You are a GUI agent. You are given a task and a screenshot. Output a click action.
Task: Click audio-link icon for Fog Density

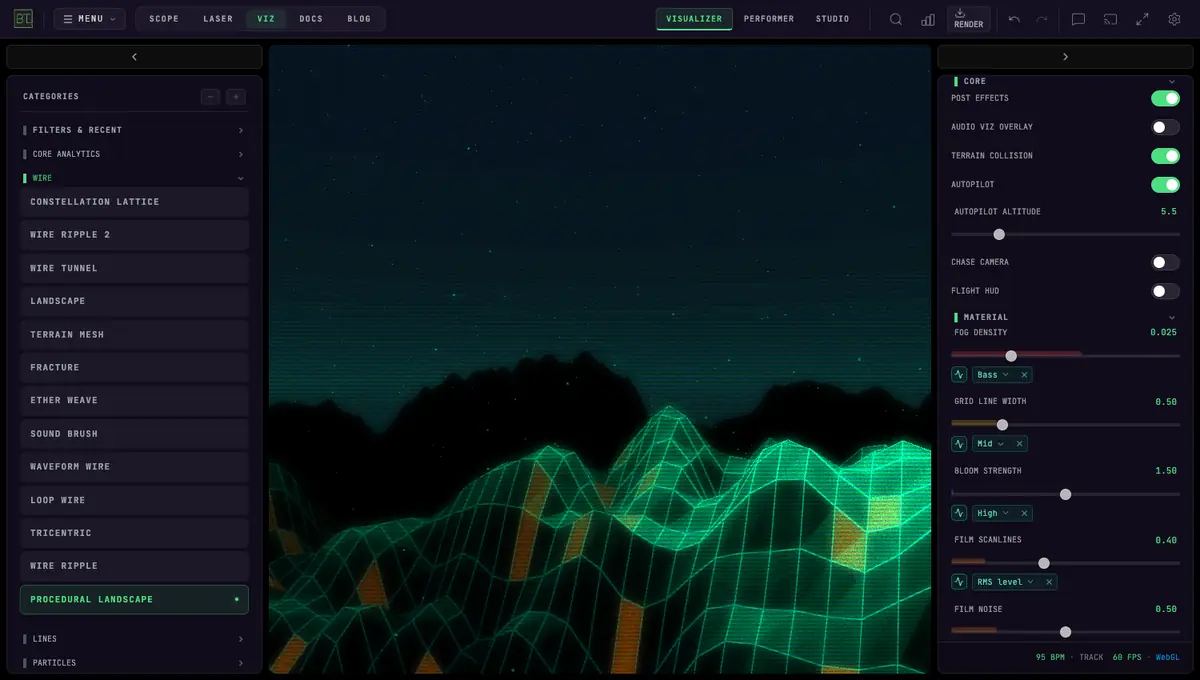(x=959, y=375)
